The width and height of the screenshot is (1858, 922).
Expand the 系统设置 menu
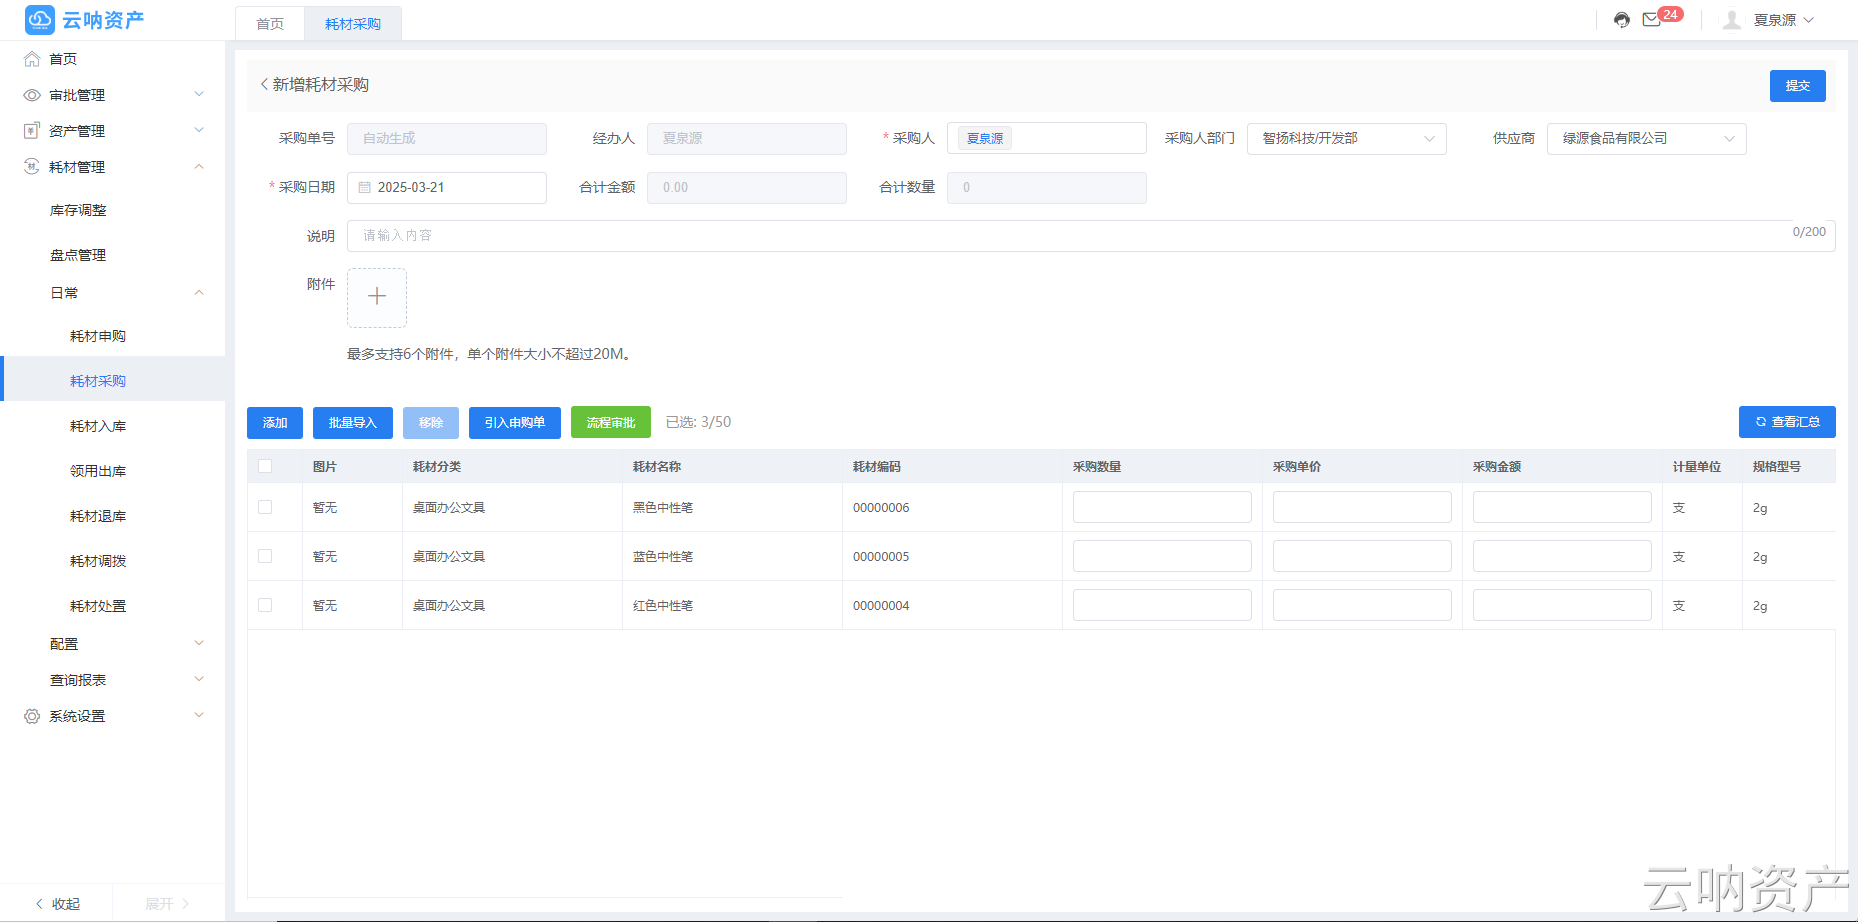(x=199, y=716)
